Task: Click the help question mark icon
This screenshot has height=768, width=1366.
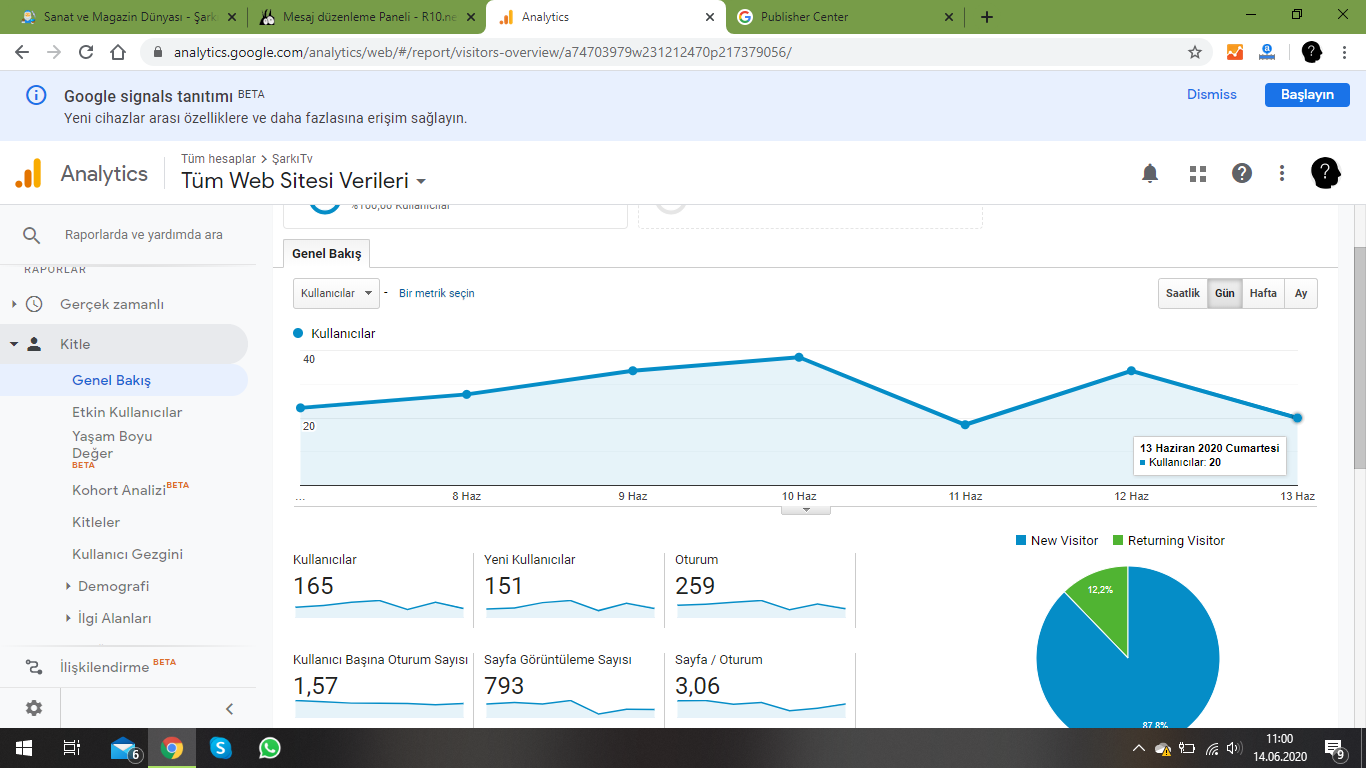Action: (x=1242, y=173)
